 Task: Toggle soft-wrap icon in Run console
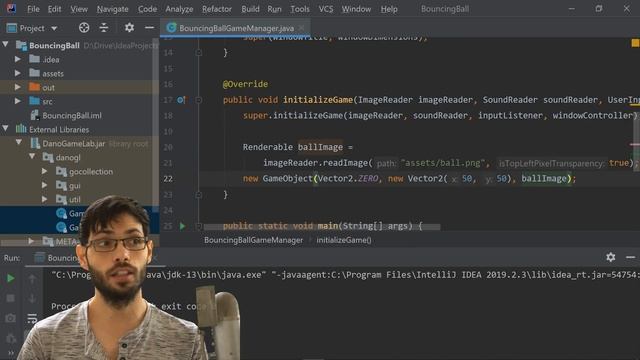click(x=32, y=318)
